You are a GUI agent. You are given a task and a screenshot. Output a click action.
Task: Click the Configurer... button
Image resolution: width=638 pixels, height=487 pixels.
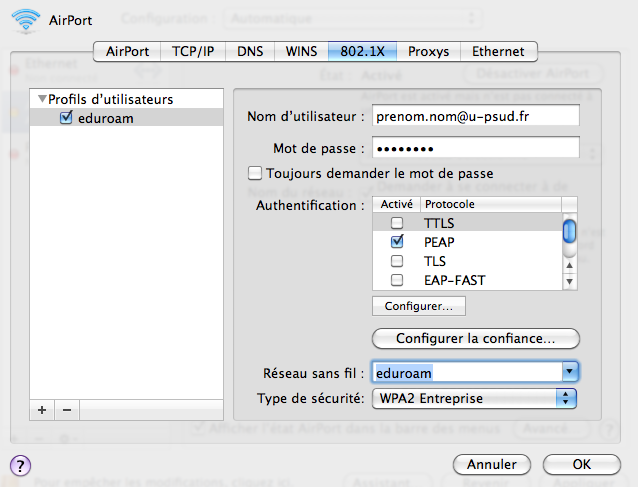point(419,306)
